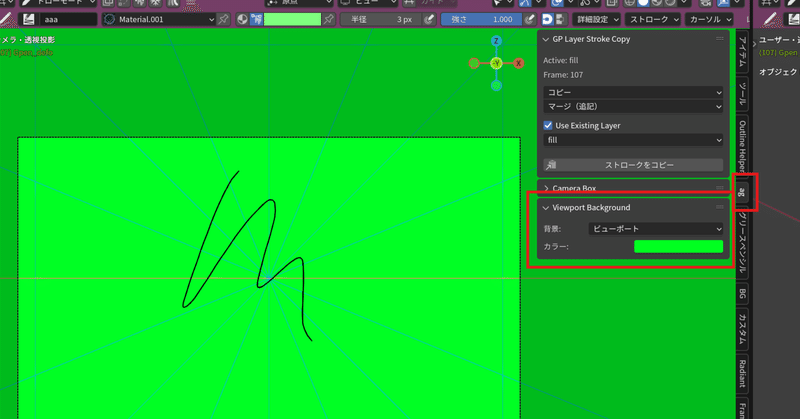Switch to the アイテム sidebar tab
The height and width of the screenshot is (419, 800).
(742, 52)
